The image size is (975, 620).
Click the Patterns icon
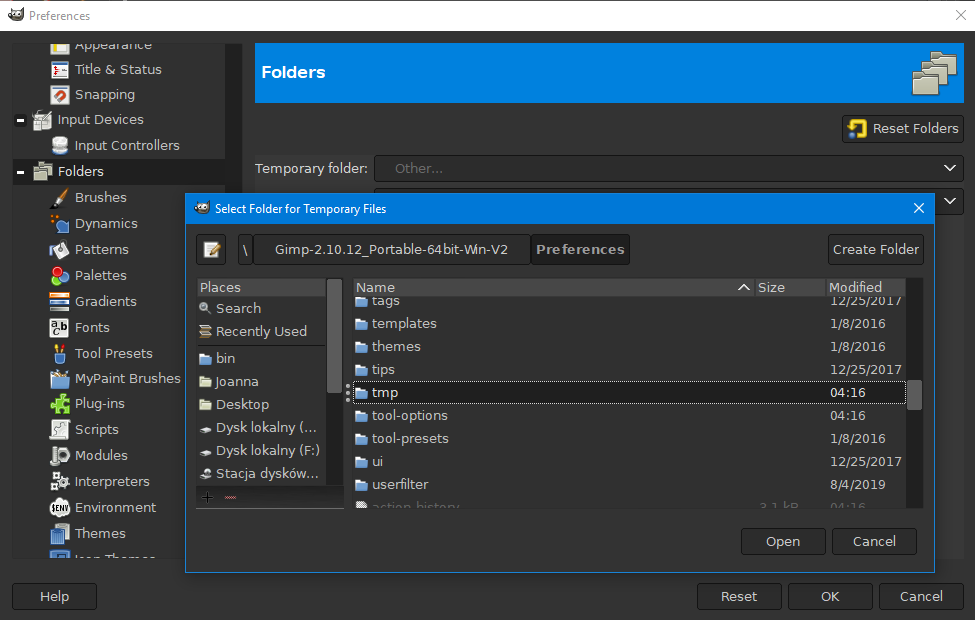pyautogui.click(x=60, y=250)
